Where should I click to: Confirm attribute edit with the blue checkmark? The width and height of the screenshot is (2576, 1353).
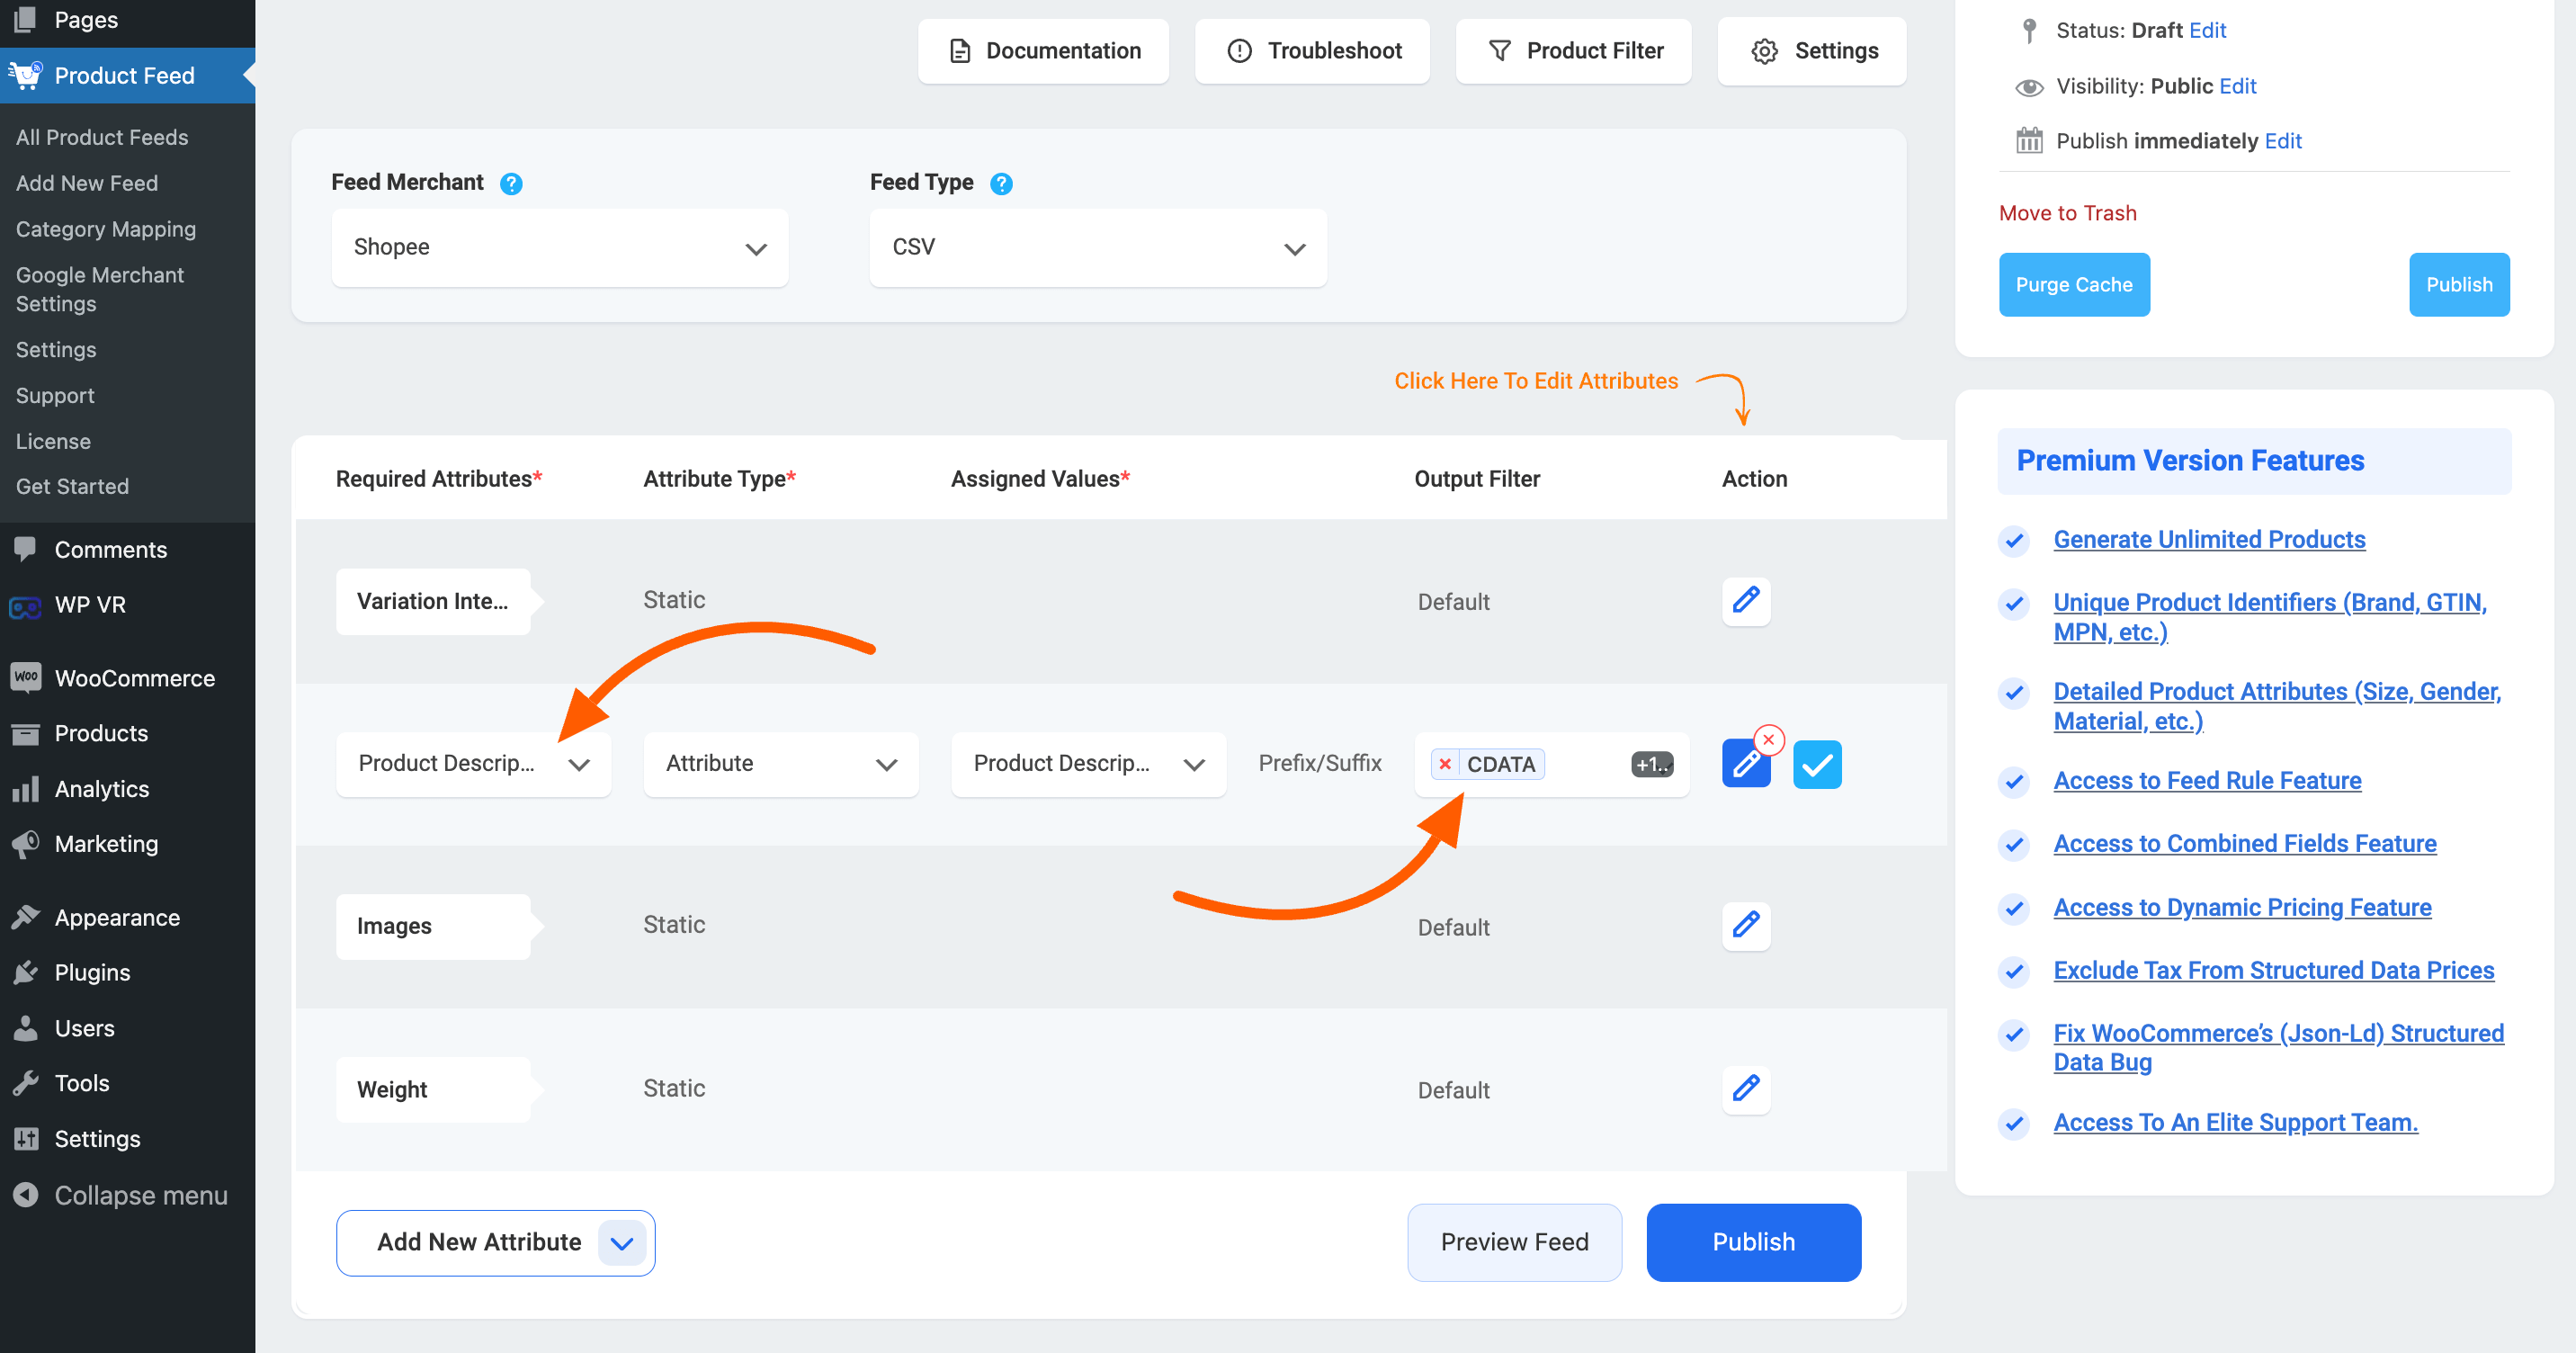(1817, 765)
